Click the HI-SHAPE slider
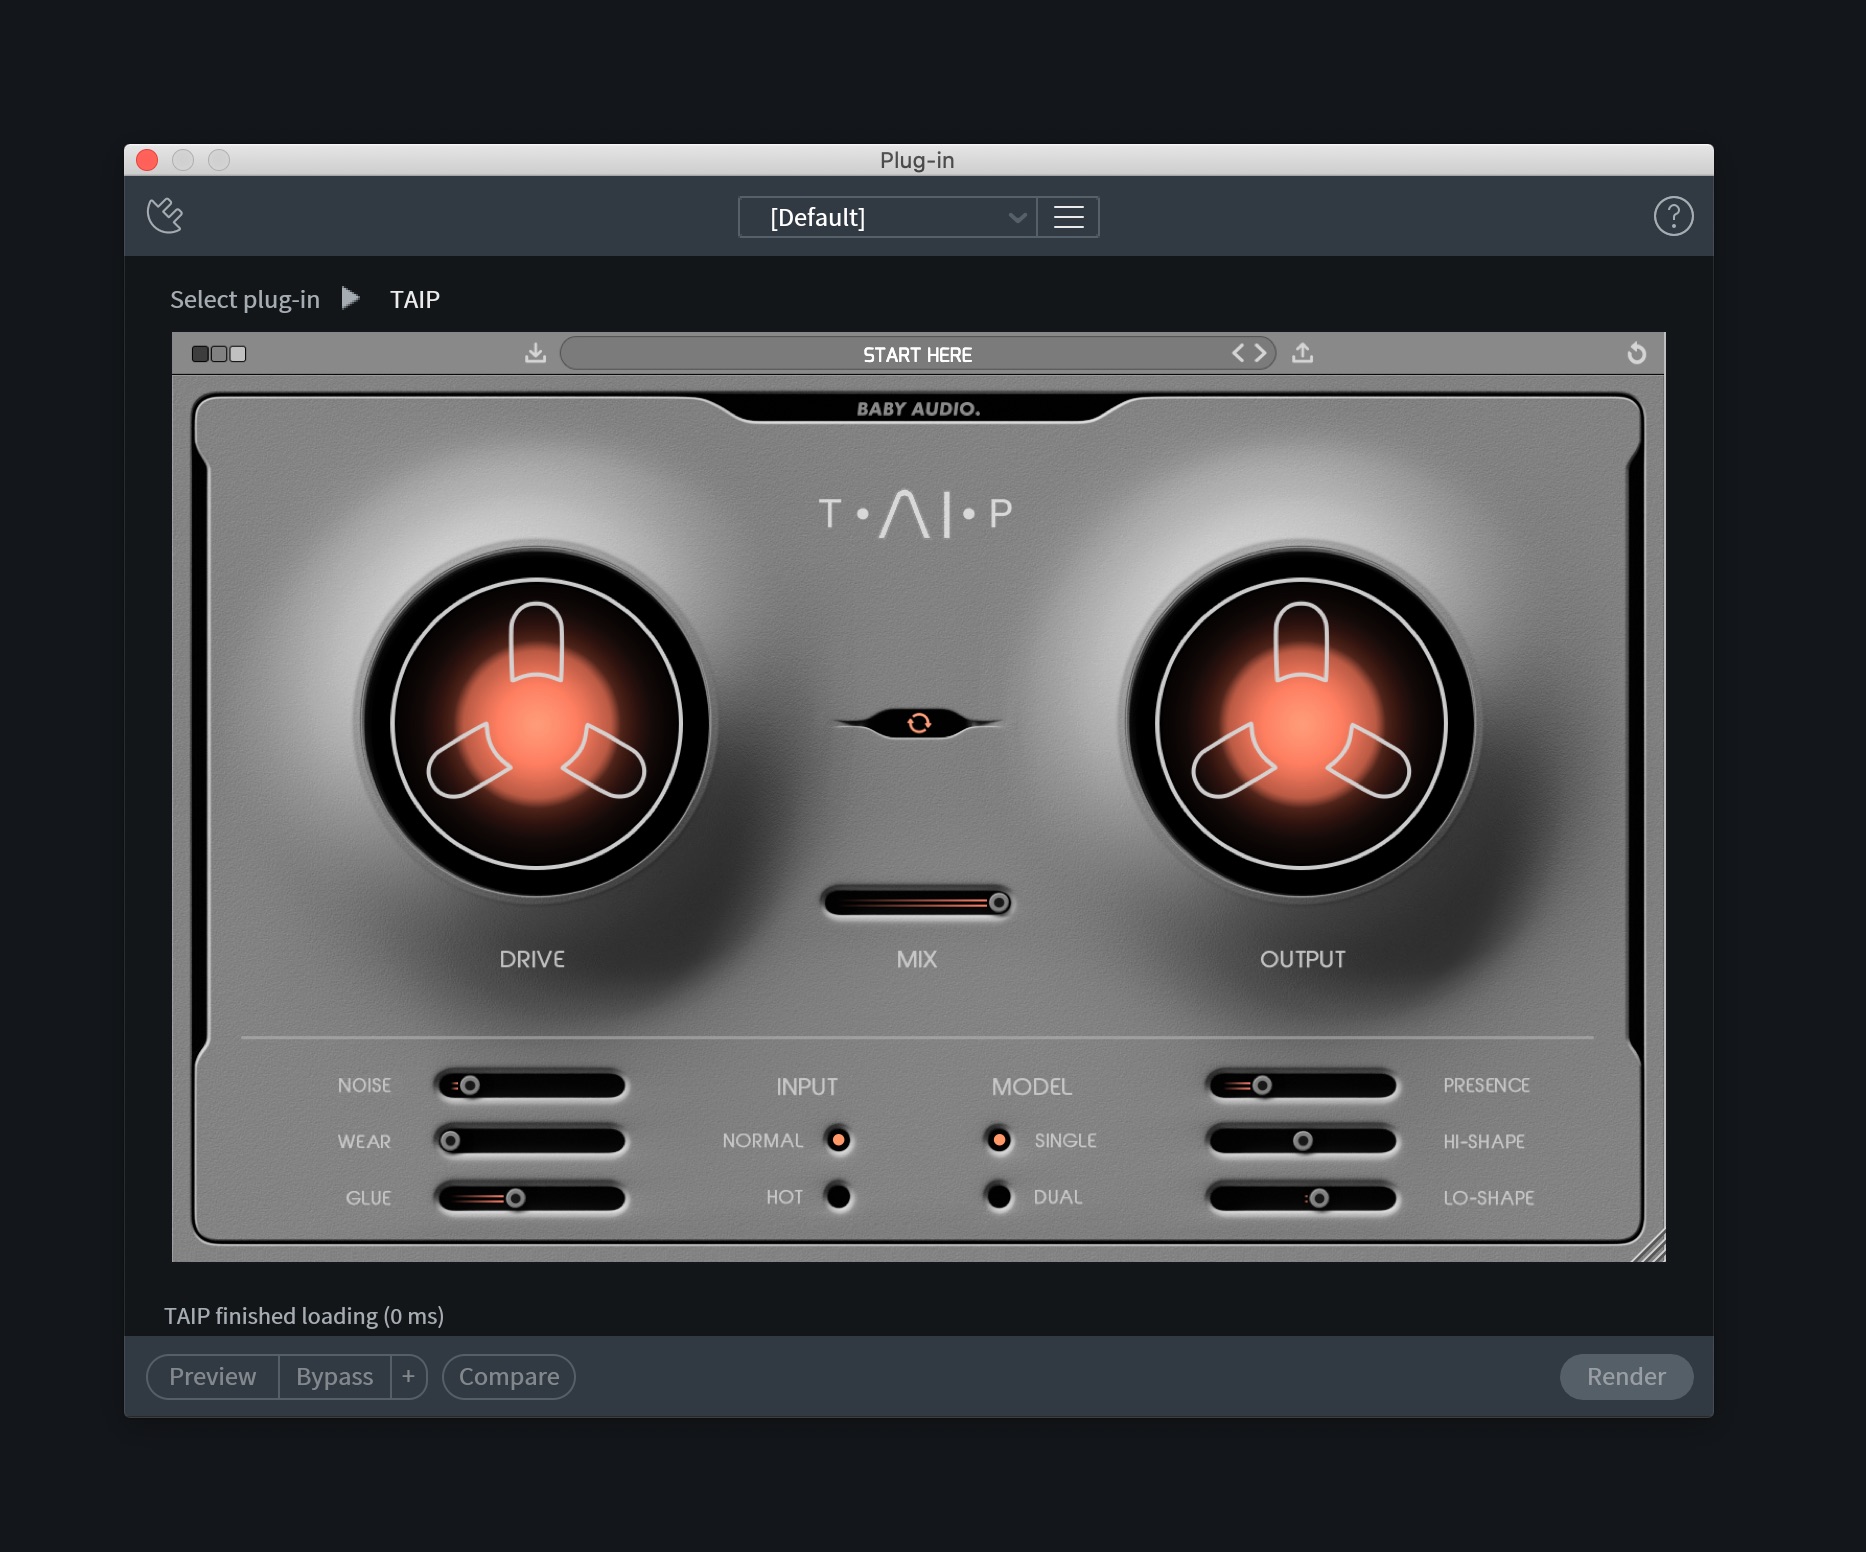This screenshot has width=1866, height=1552. (1302, 1141)
